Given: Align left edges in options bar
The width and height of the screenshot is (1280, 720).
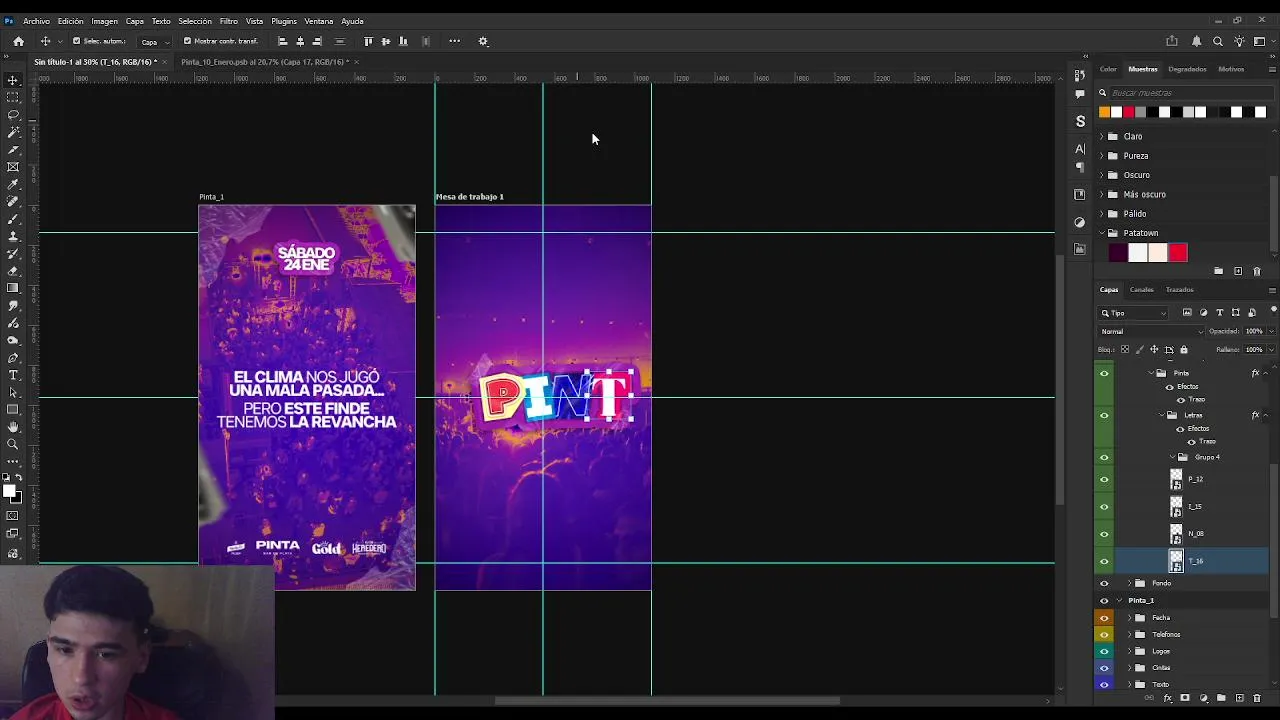Looking at the screenshot, I should [x=282, y=41].
